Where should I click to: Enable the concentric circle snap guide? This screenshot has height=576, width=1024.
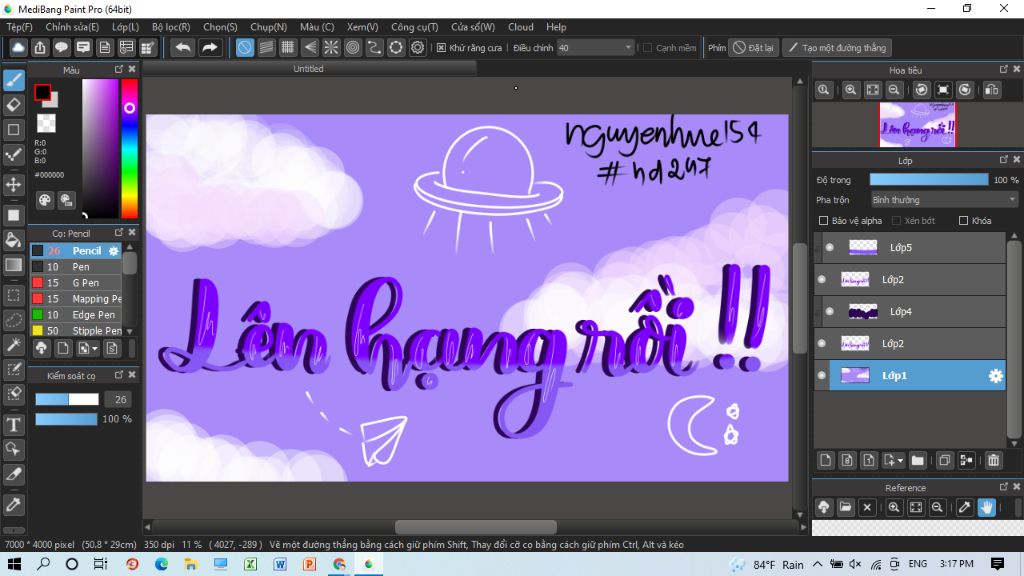tap(353, 48)
